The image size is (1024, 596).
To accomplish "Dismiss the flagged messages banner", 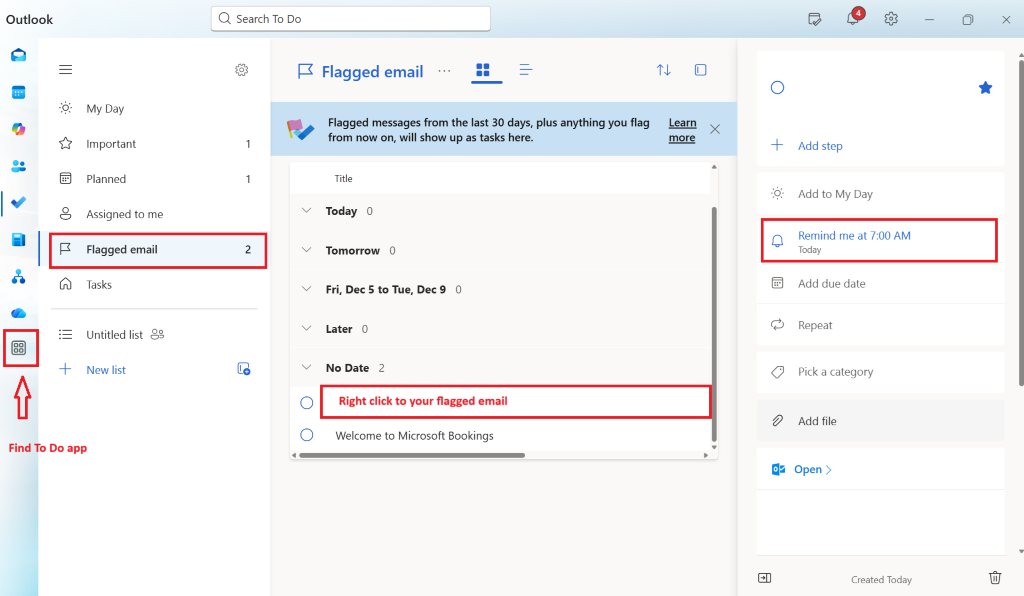I will coord(715,129).
